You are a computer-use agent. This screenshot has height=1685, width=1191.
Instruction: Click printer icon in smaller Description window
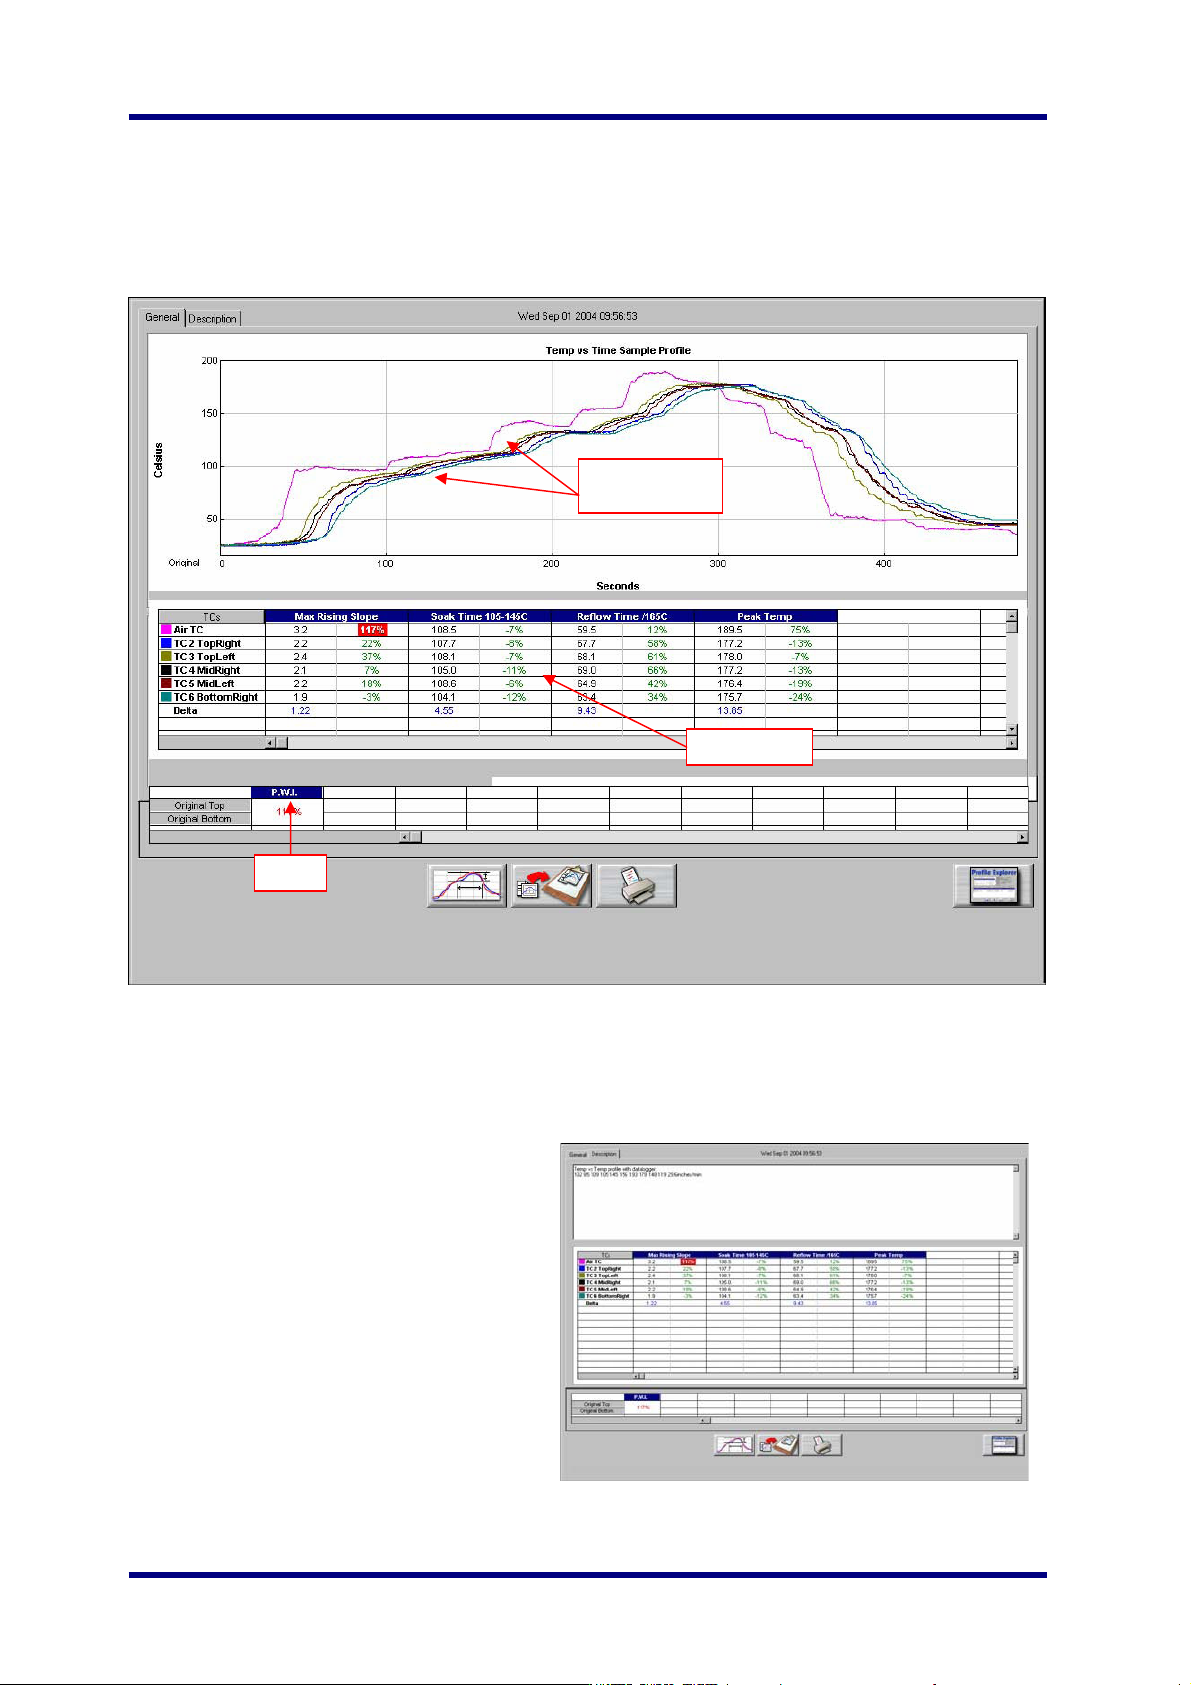point(822,1445)
